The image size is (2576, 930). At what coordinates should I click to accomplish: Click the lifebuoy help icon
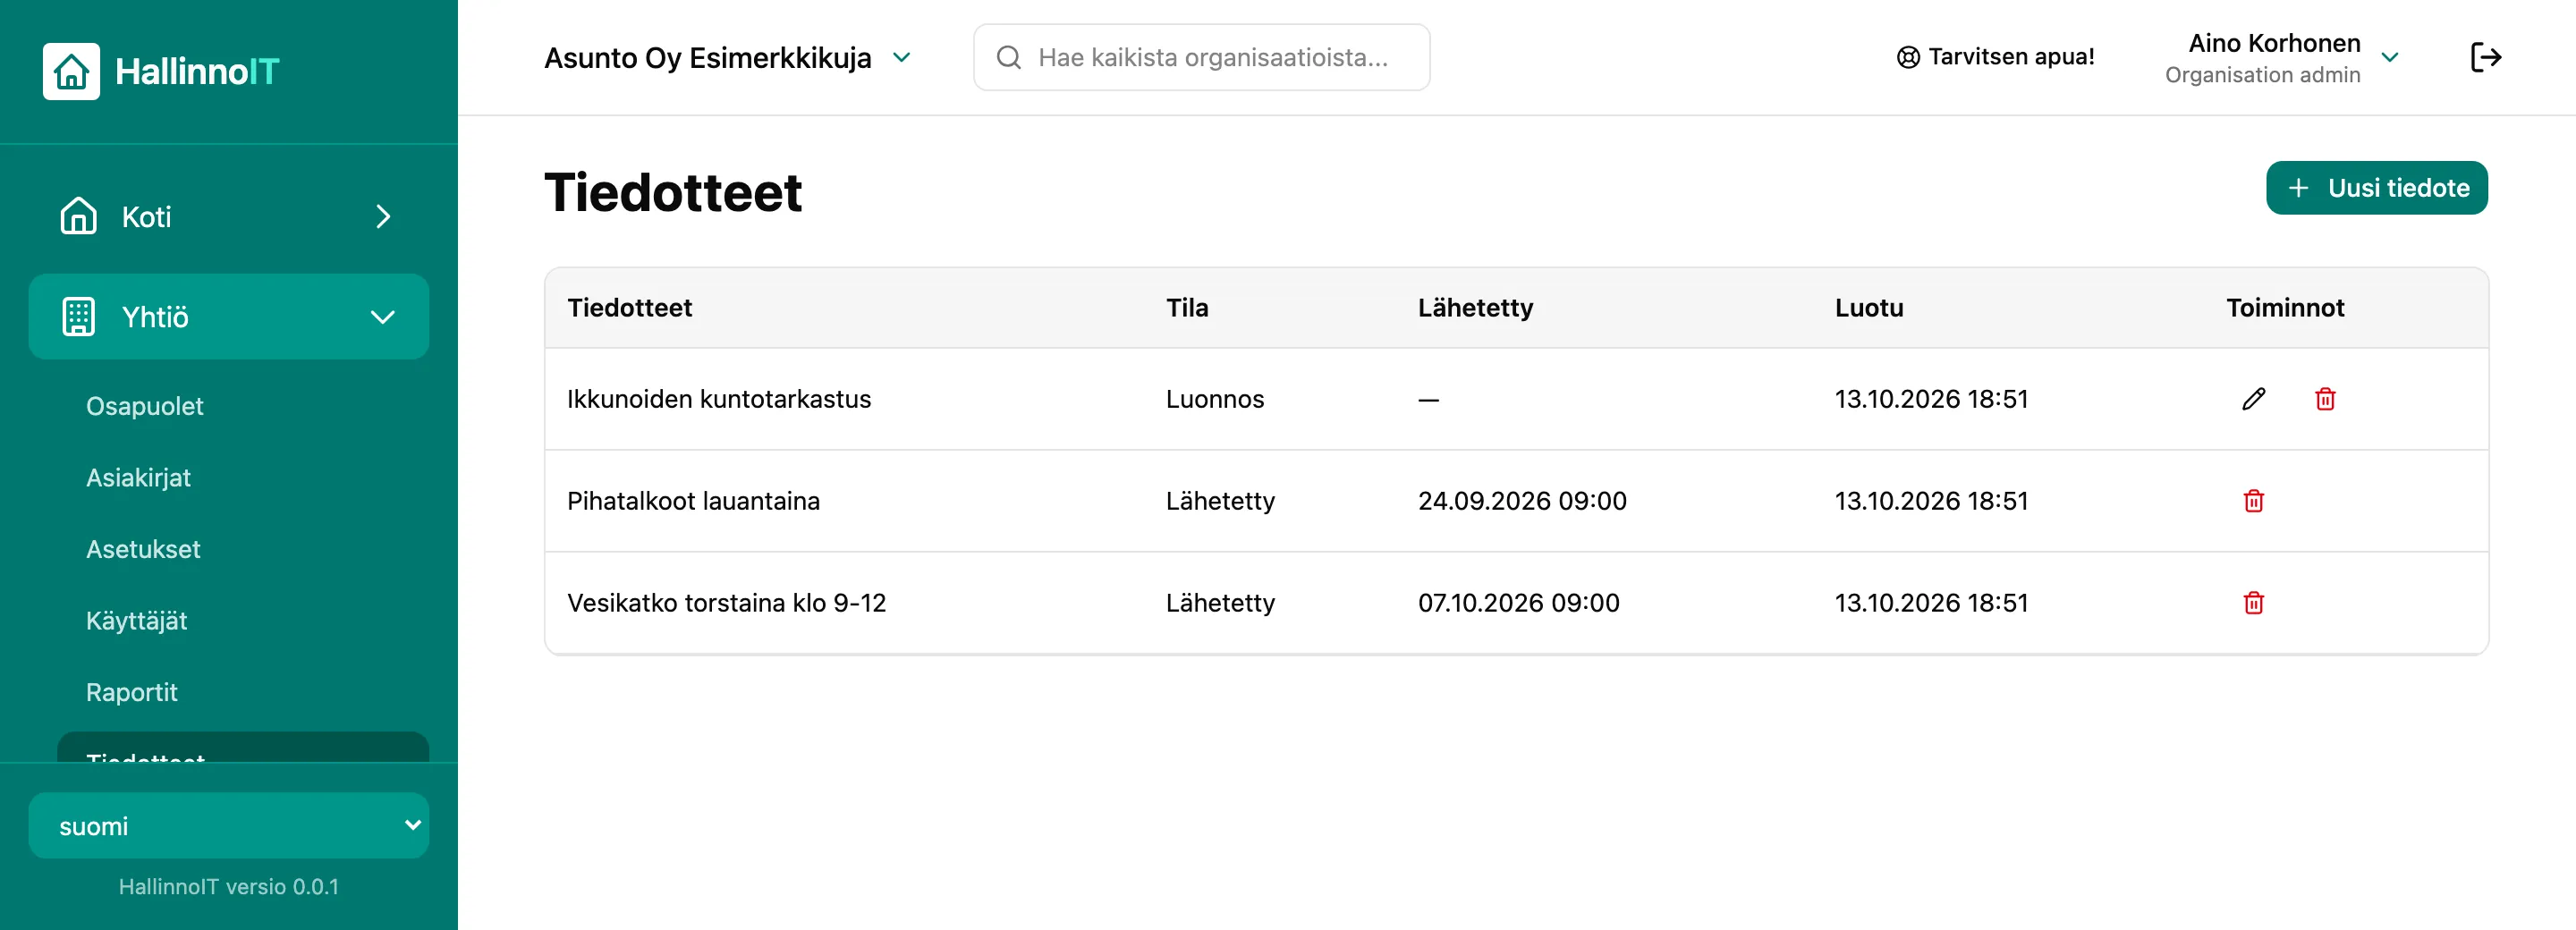tap(1907, 57)
